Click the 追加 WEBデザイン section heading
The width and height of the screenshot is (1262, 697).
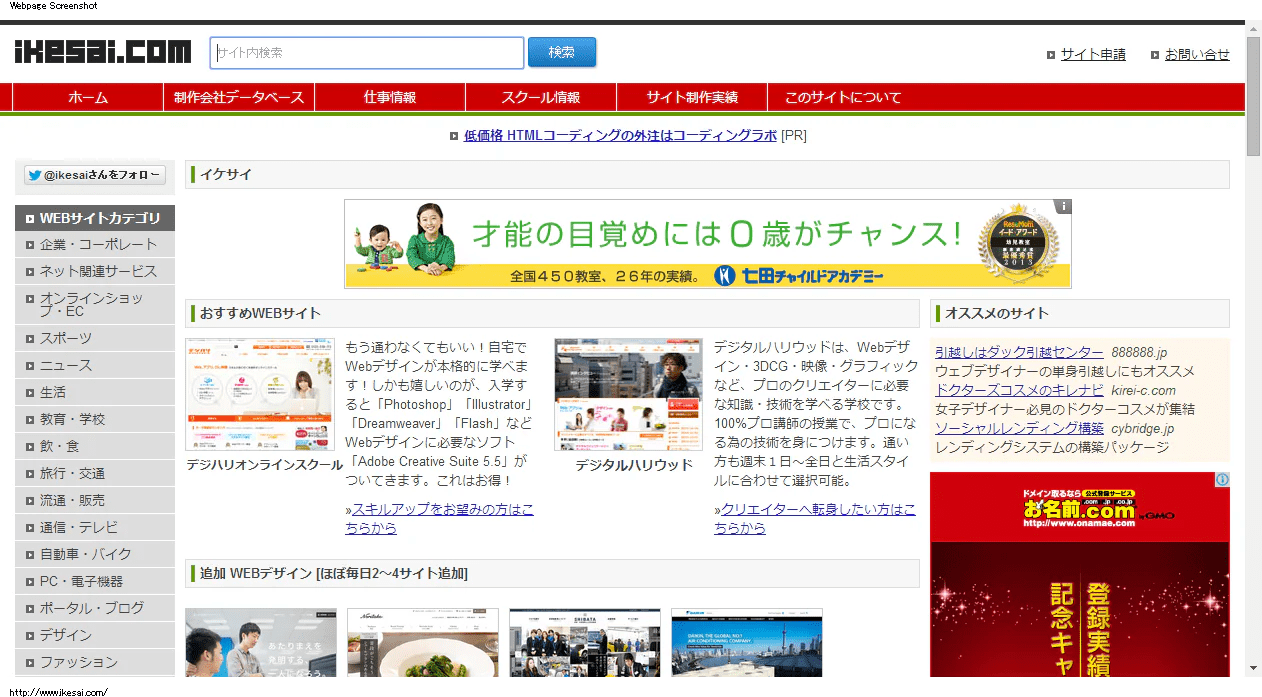tap(552, 573)
